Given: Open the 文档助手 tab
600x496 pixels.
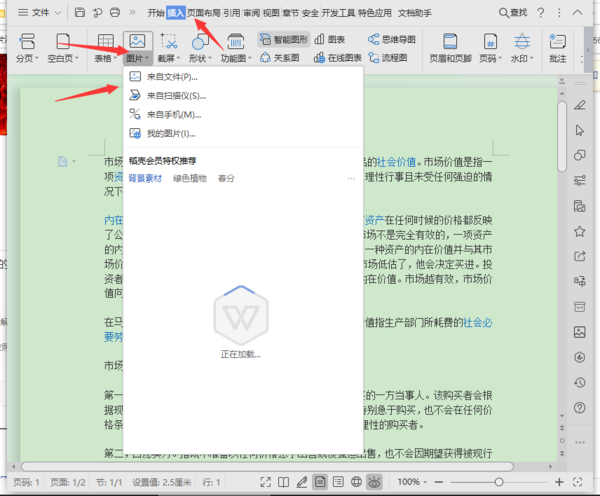Looking at the screenshot, I should 415,13.
